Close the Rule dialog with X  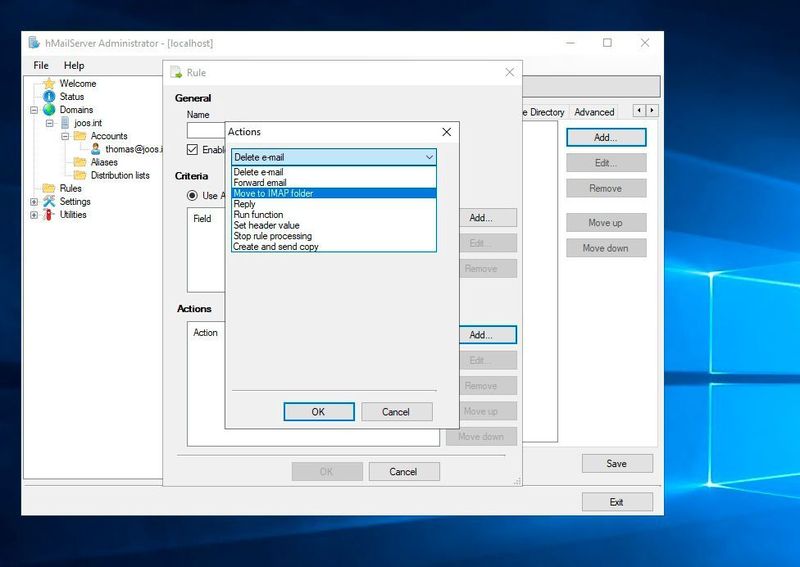coord(509,72)
